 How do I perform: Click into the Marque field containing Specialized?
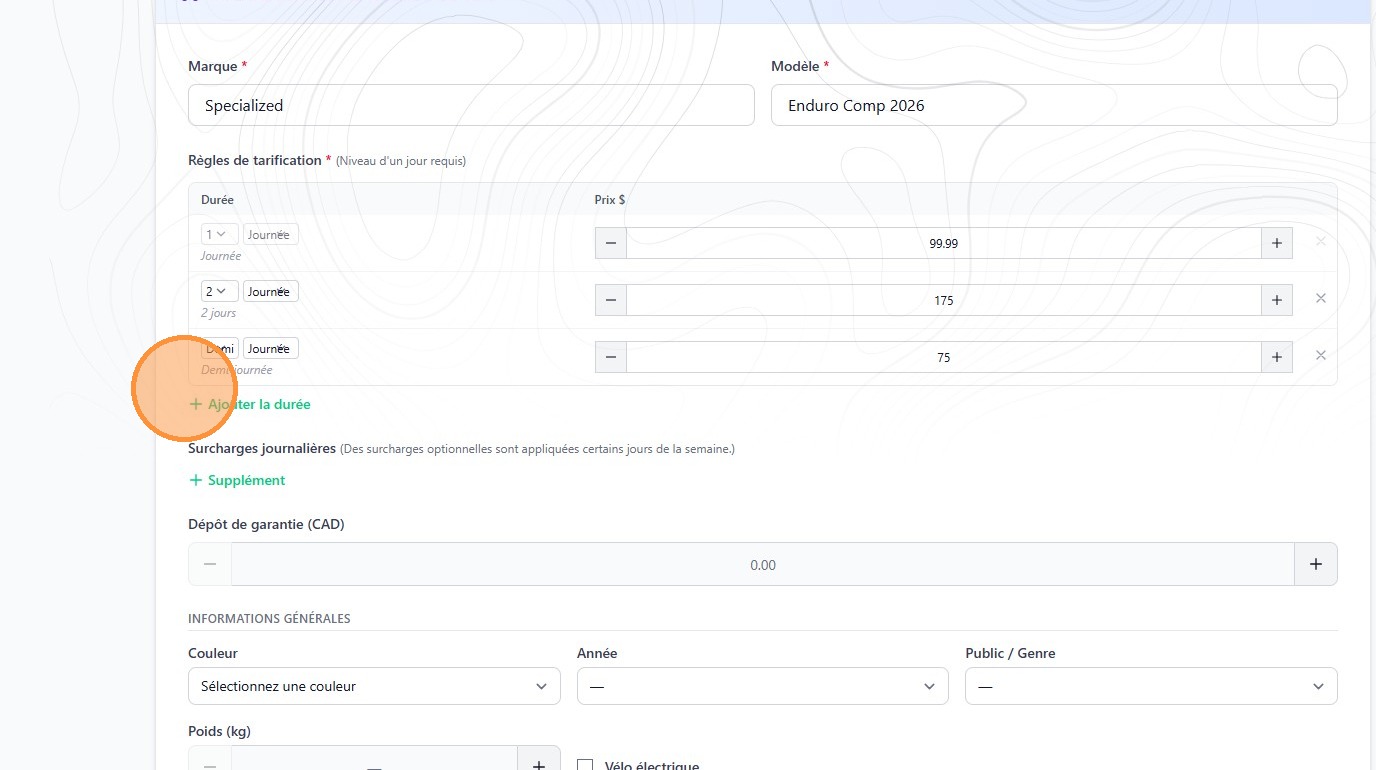(x=471, y=105)
